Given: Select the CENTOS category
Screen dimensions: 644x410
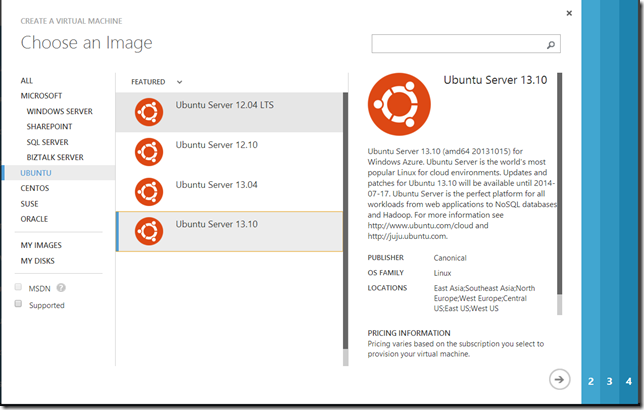Looking at the screenshot, I should (35, 188).
